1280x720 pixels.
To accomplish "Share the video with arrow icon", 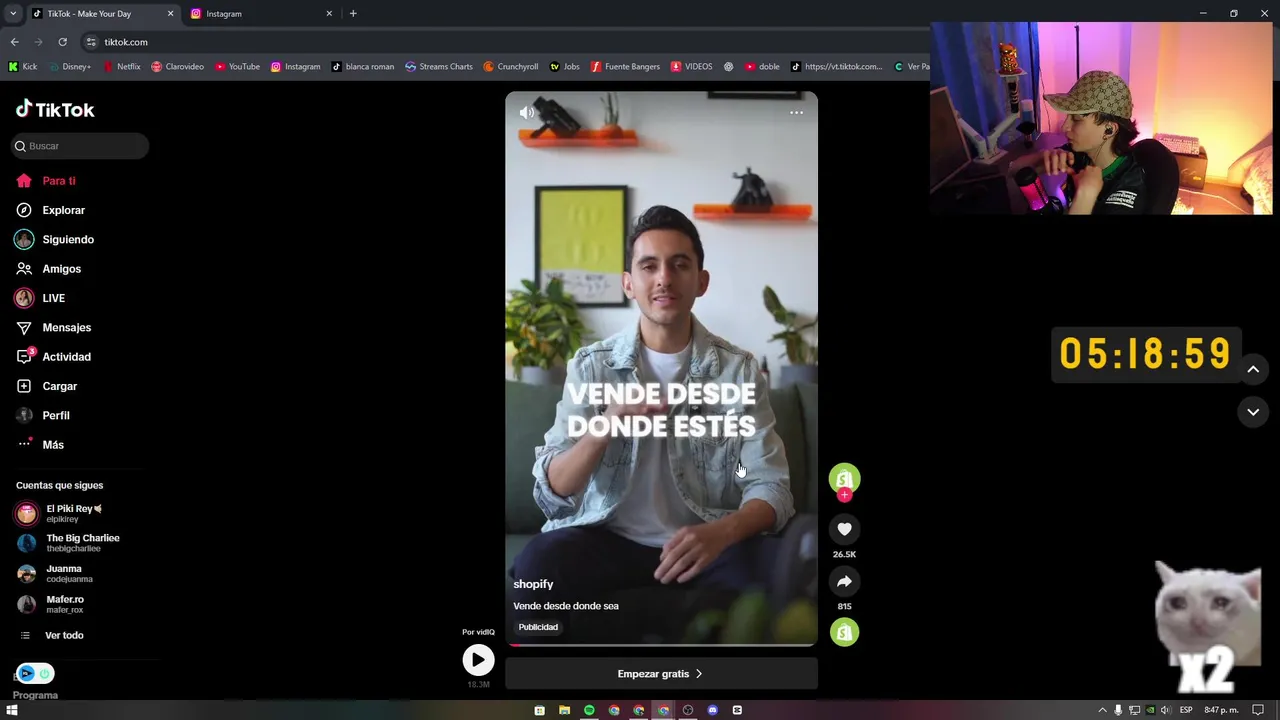I will pos(844,581).
